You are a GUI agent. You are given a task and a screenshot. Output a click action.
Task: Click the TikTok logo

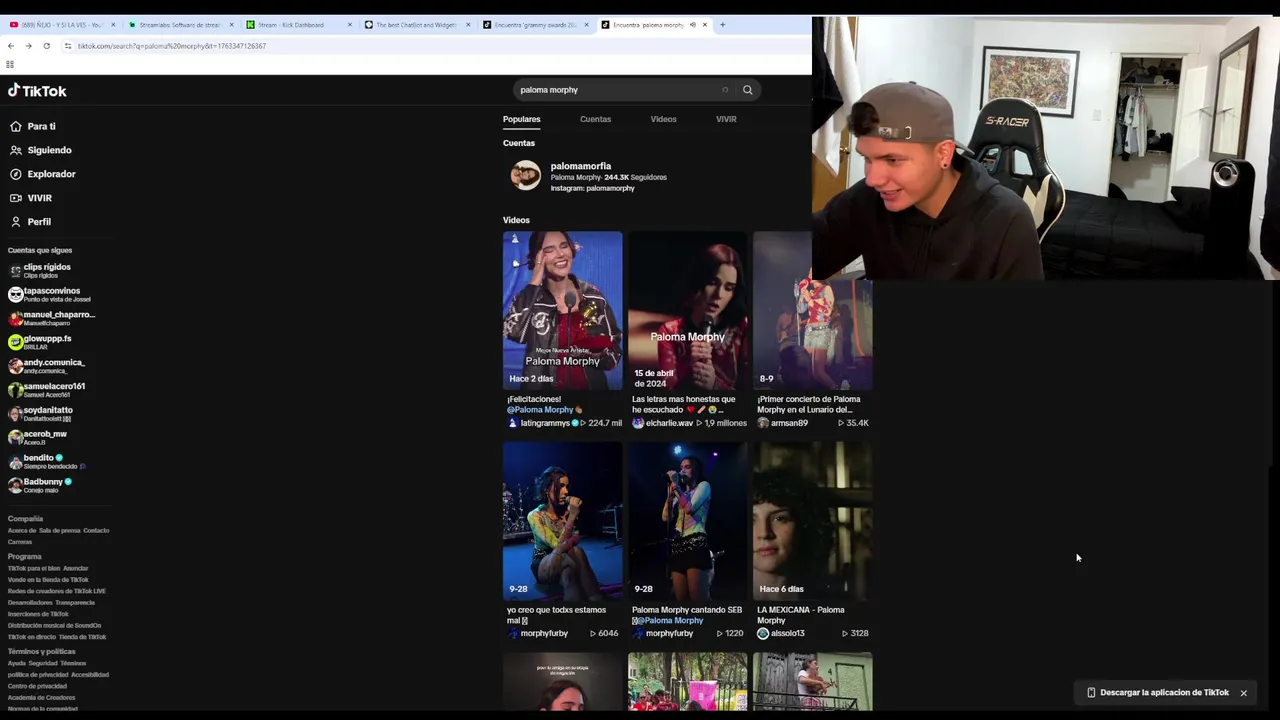tap(37, 91)
